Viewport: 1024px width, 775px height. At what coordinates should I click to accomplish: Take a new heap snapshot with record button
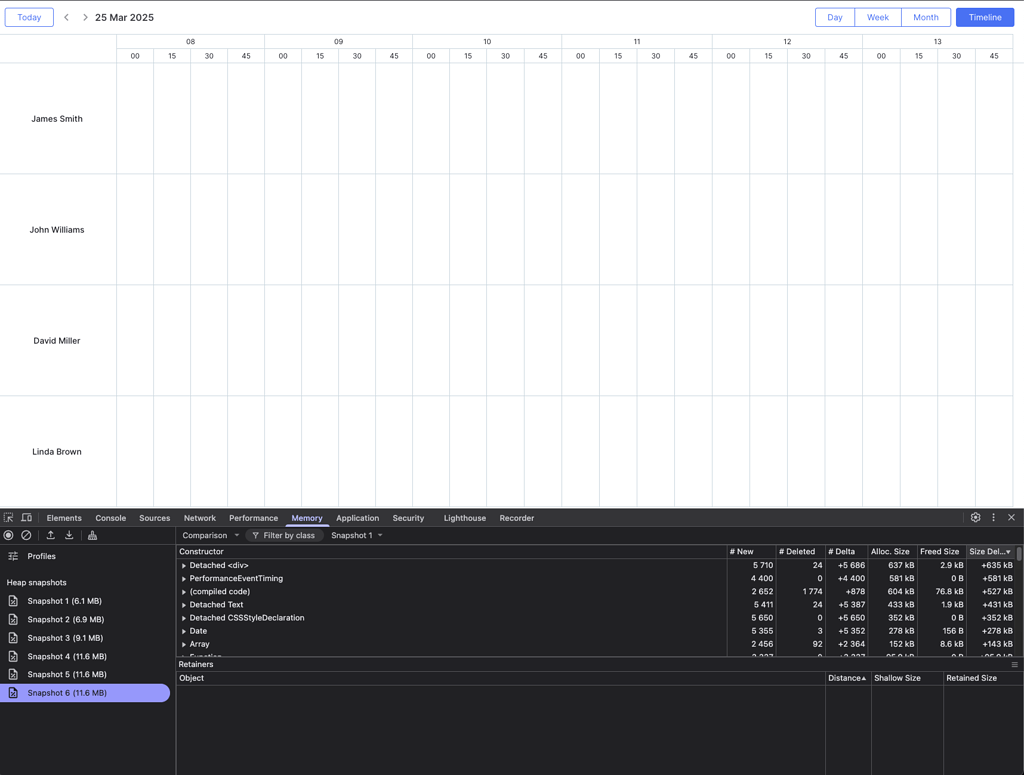click(x=8, y=535)
